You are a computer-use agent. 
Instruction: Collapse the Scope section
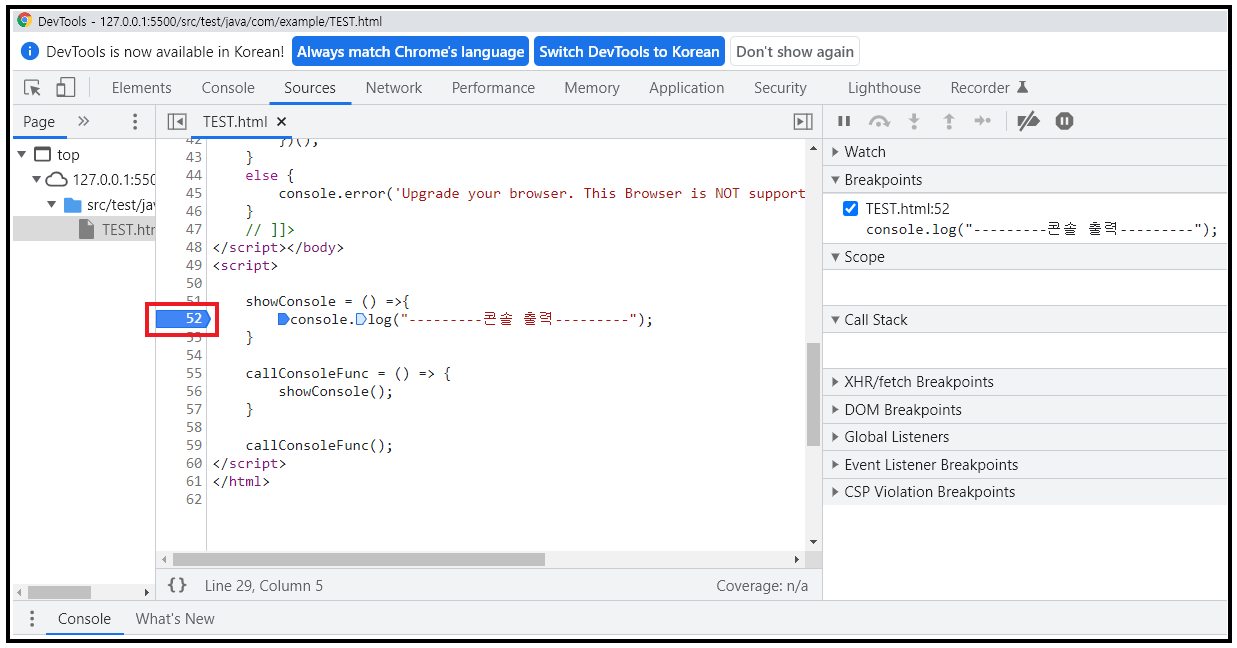tap(1025, 257)
